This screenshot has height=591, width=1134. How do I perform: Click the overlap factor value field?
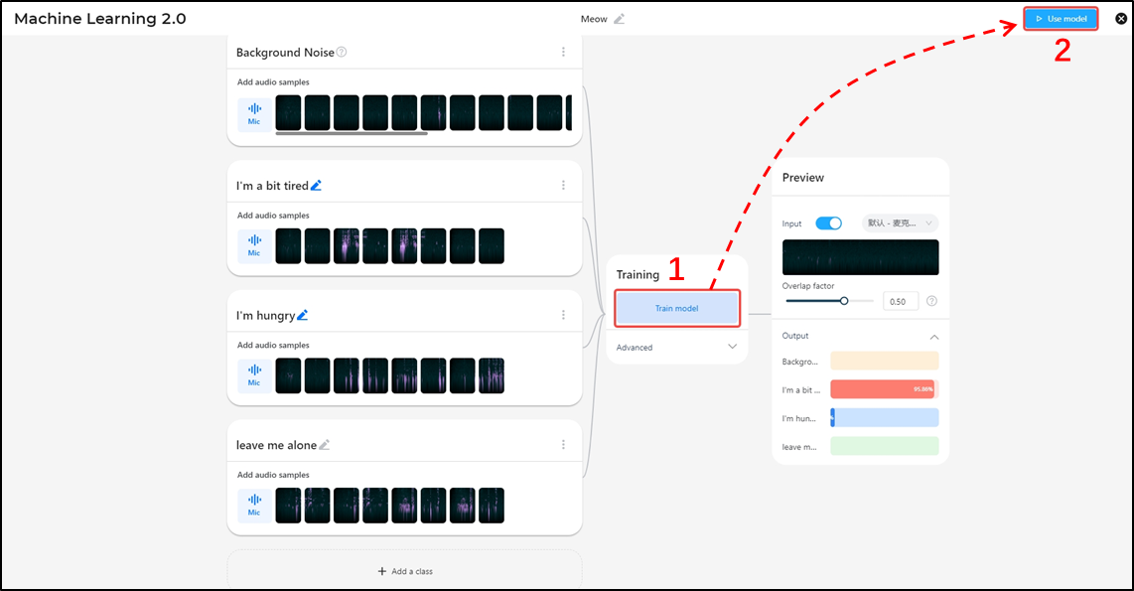900,301
